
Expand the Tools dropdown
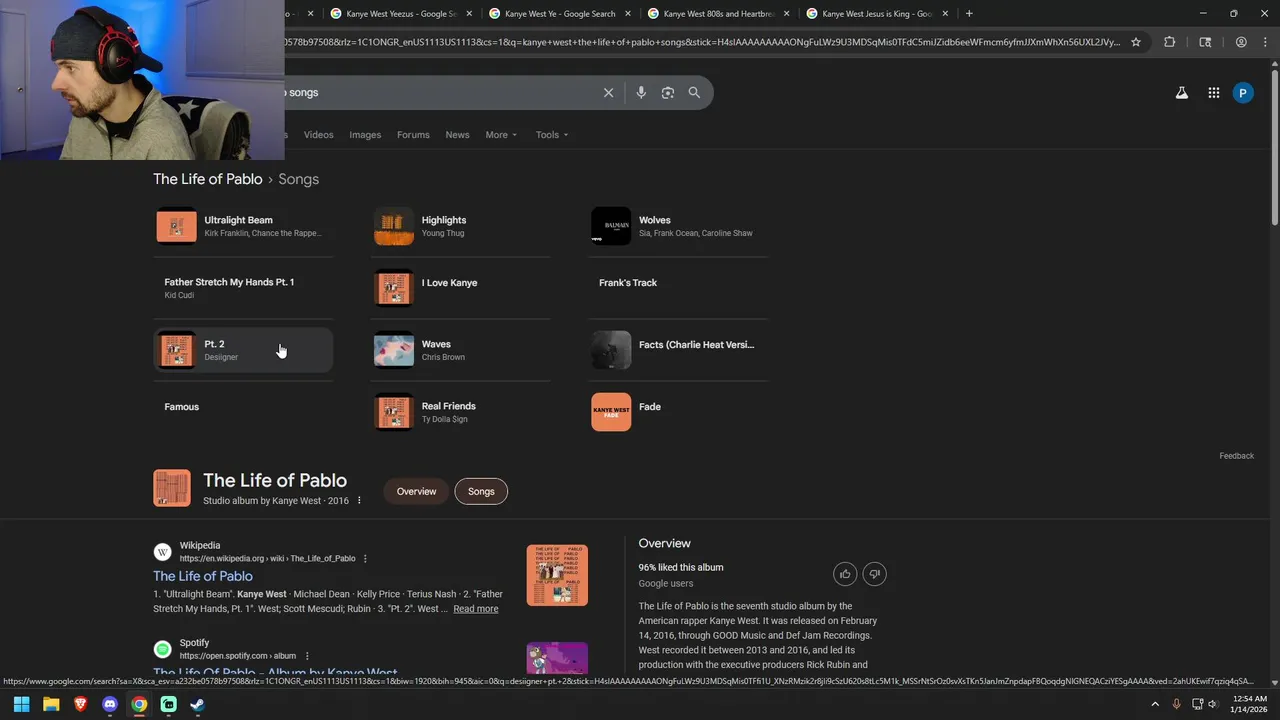[551, 135]
